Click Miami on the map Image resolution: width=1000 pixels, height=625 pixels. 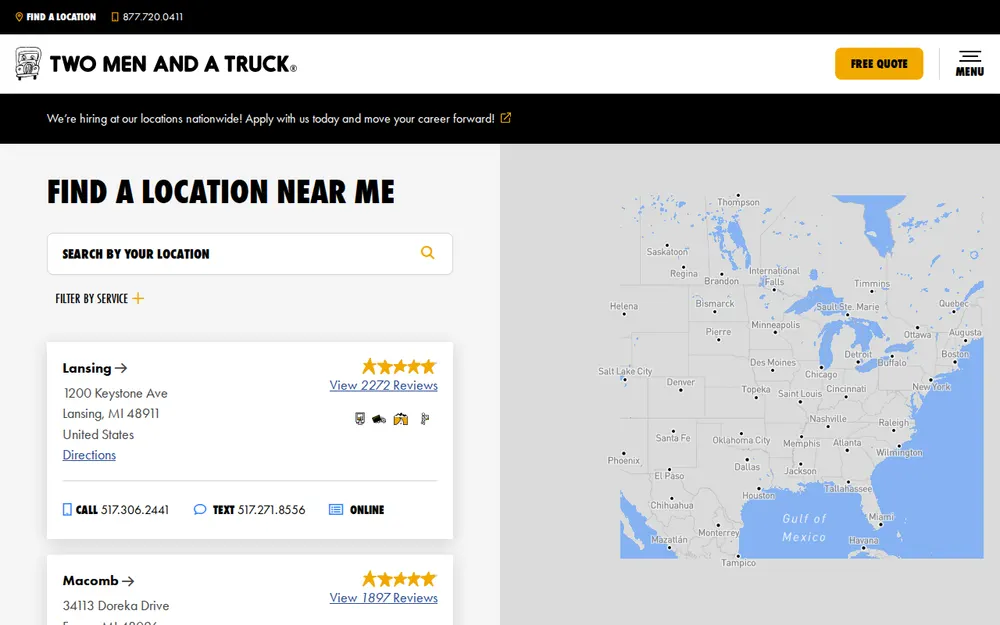coord(881,517)
